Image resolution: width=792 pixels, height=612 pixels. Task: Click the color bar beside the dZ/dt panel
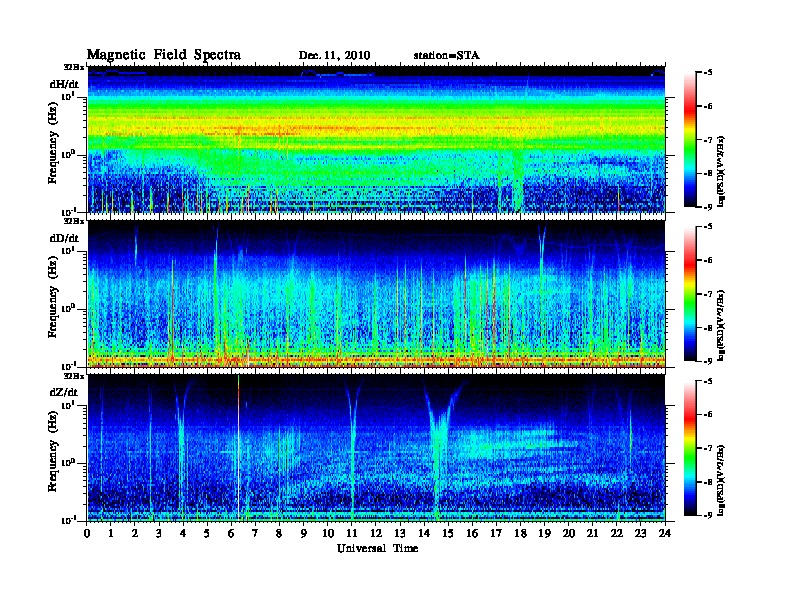(x=690, y=448)
